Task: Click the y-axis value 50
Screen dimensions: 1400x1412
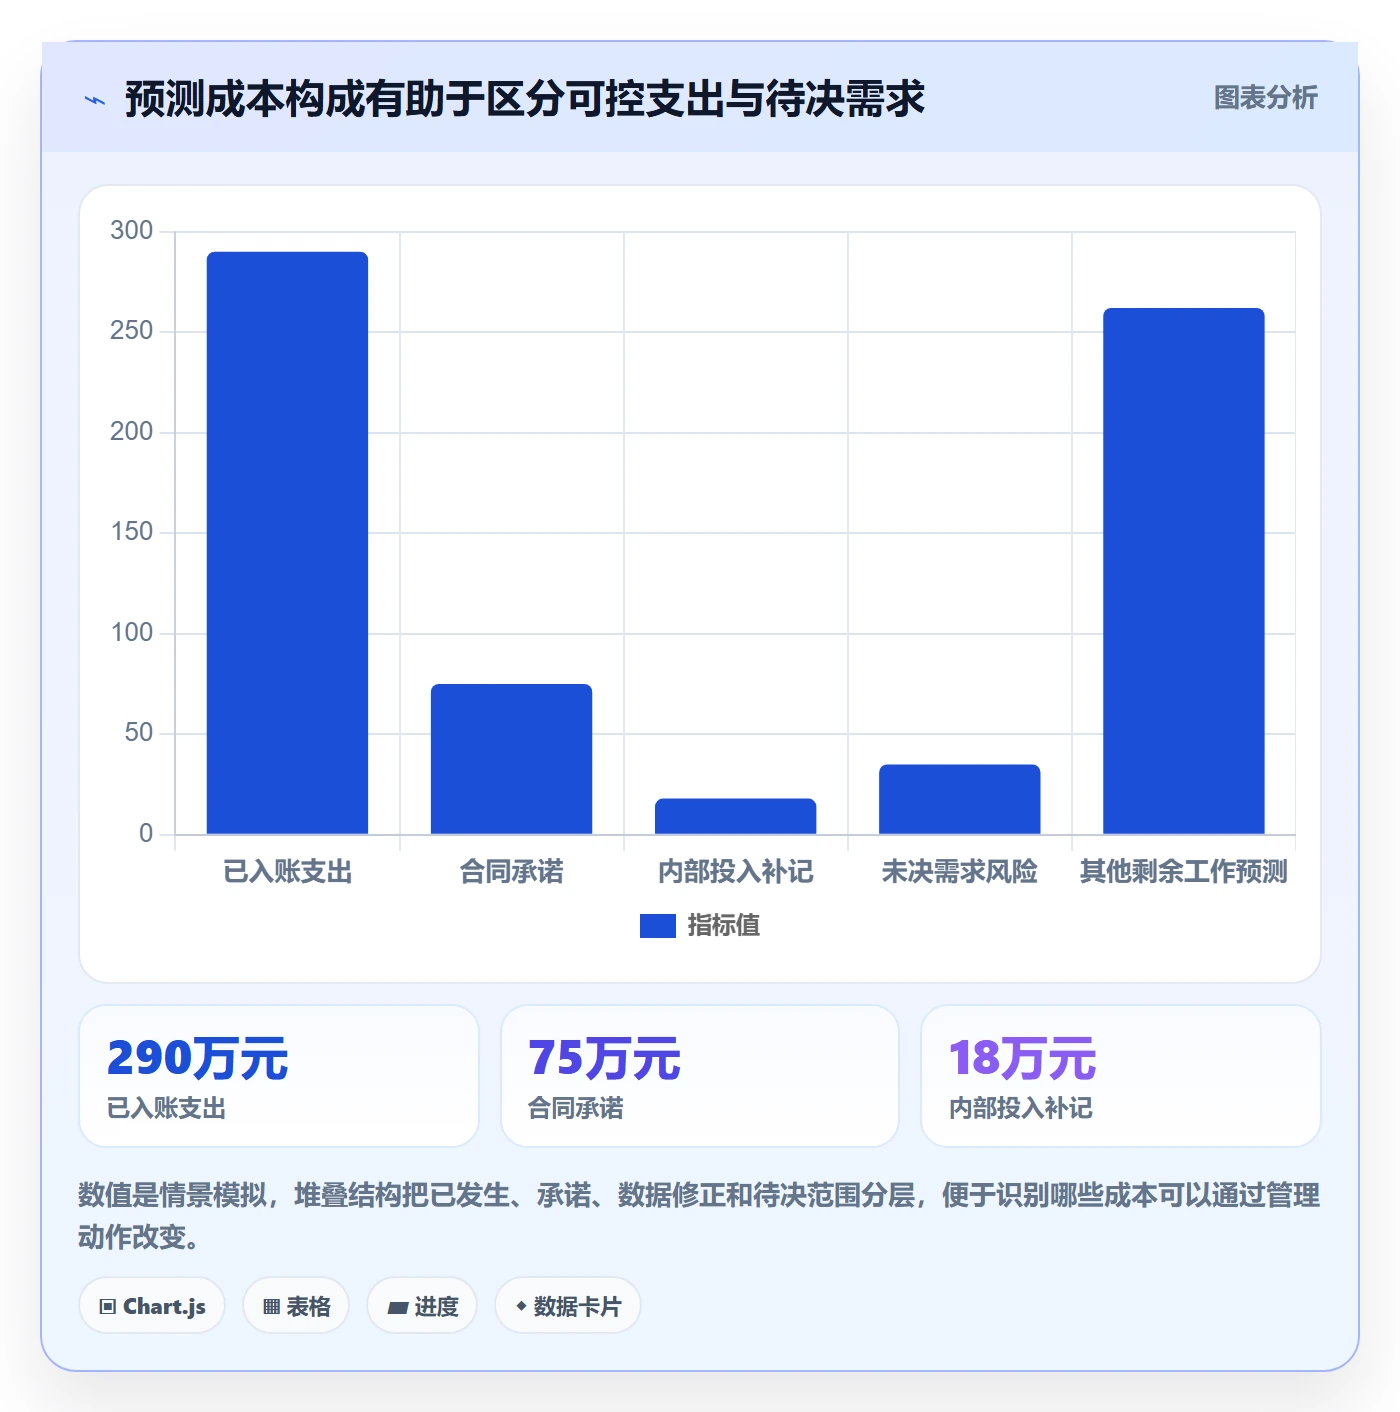Action: 138,733
